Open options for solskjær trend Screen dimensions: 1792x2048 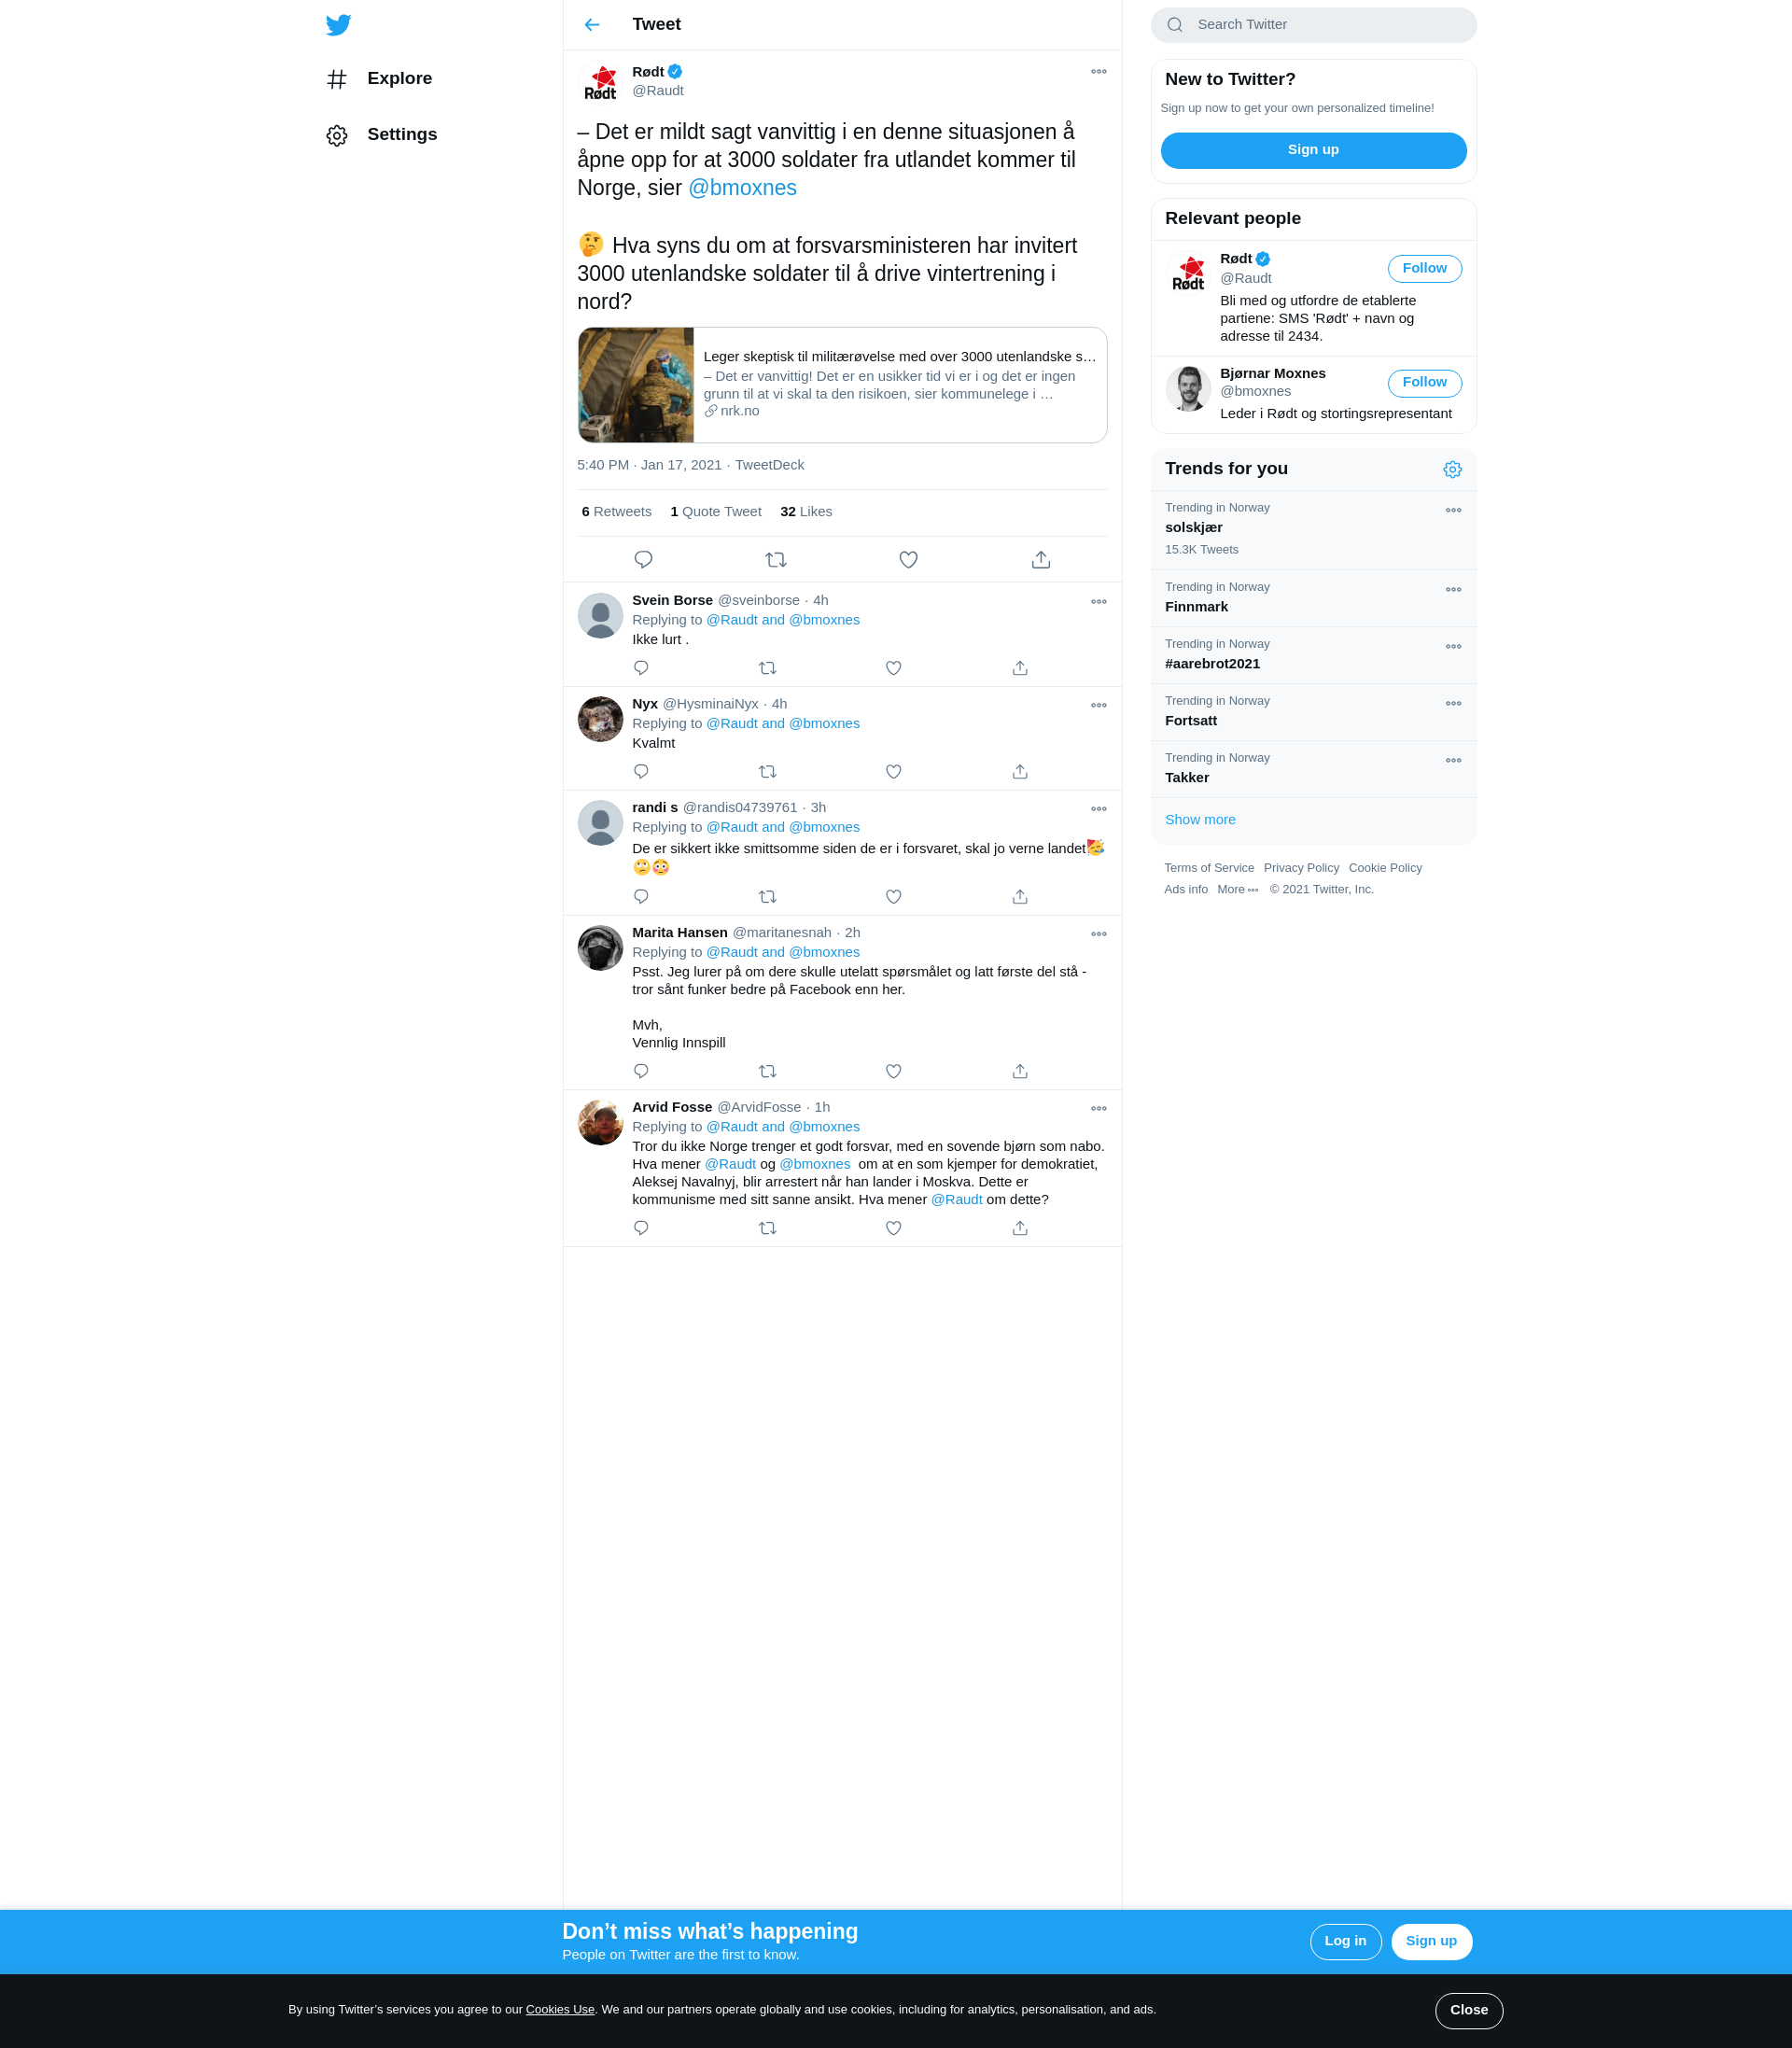(1453, 511)
